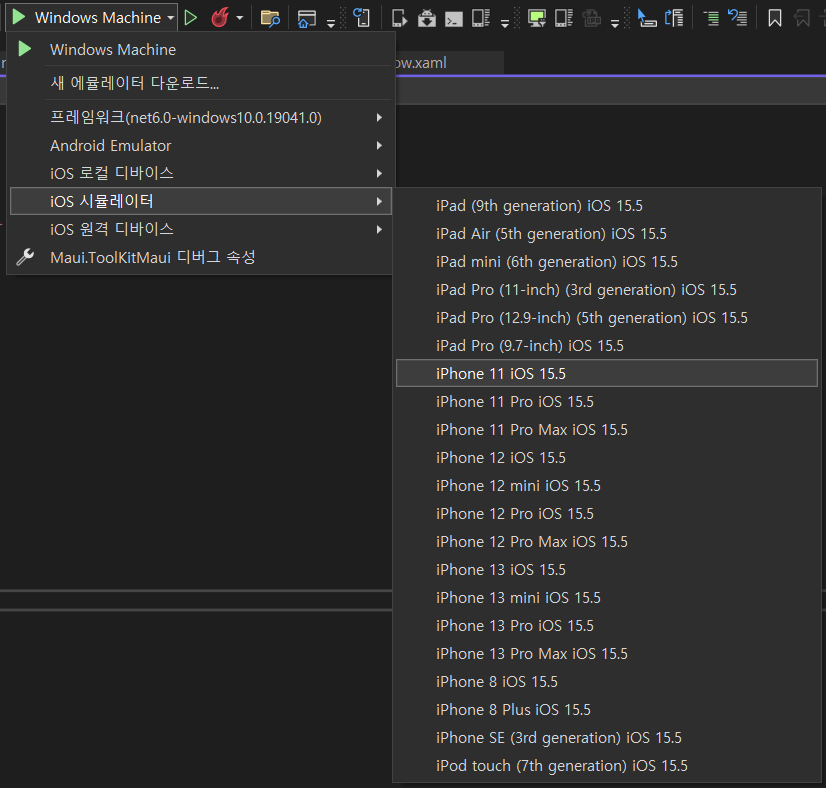Start without debugging green outline arrow
The image size is (826, 788).
pos(191,18)
